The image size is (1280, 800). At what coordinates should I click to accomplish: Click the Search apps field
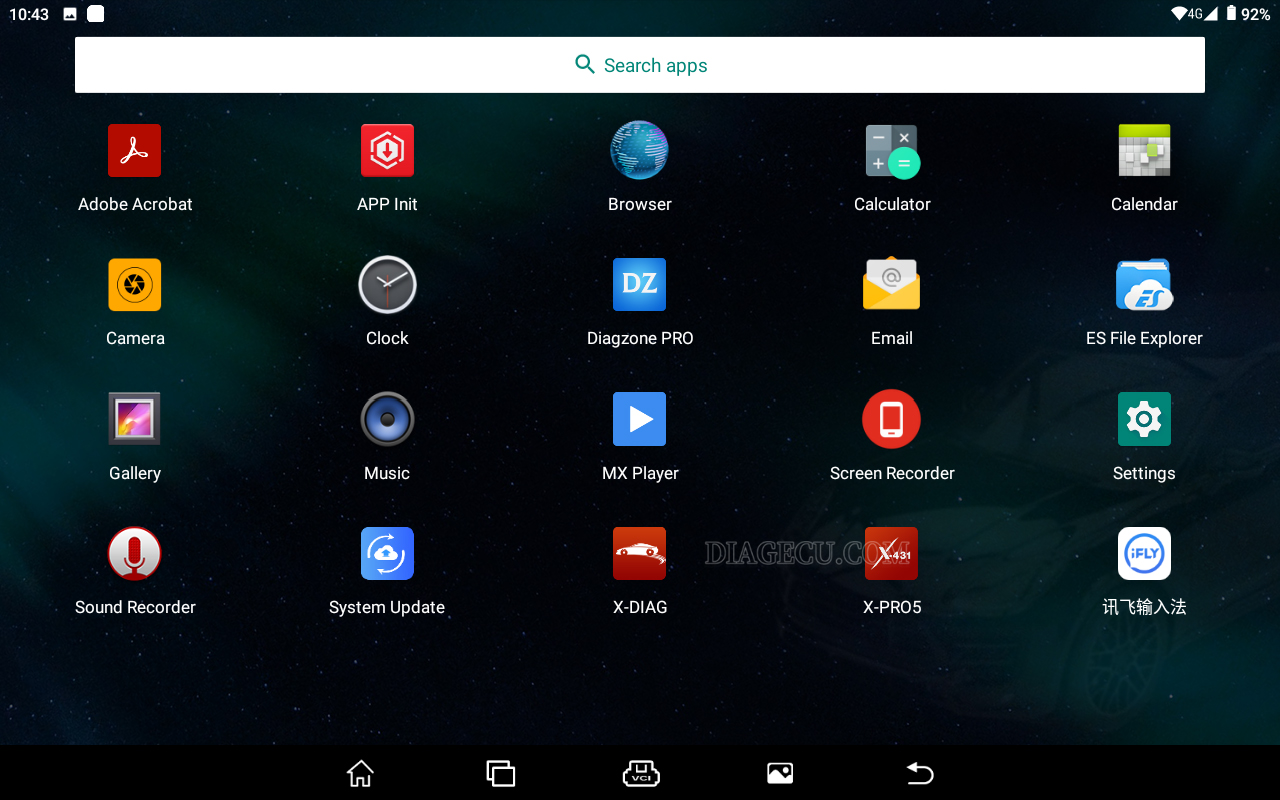[x=640, y=65]
